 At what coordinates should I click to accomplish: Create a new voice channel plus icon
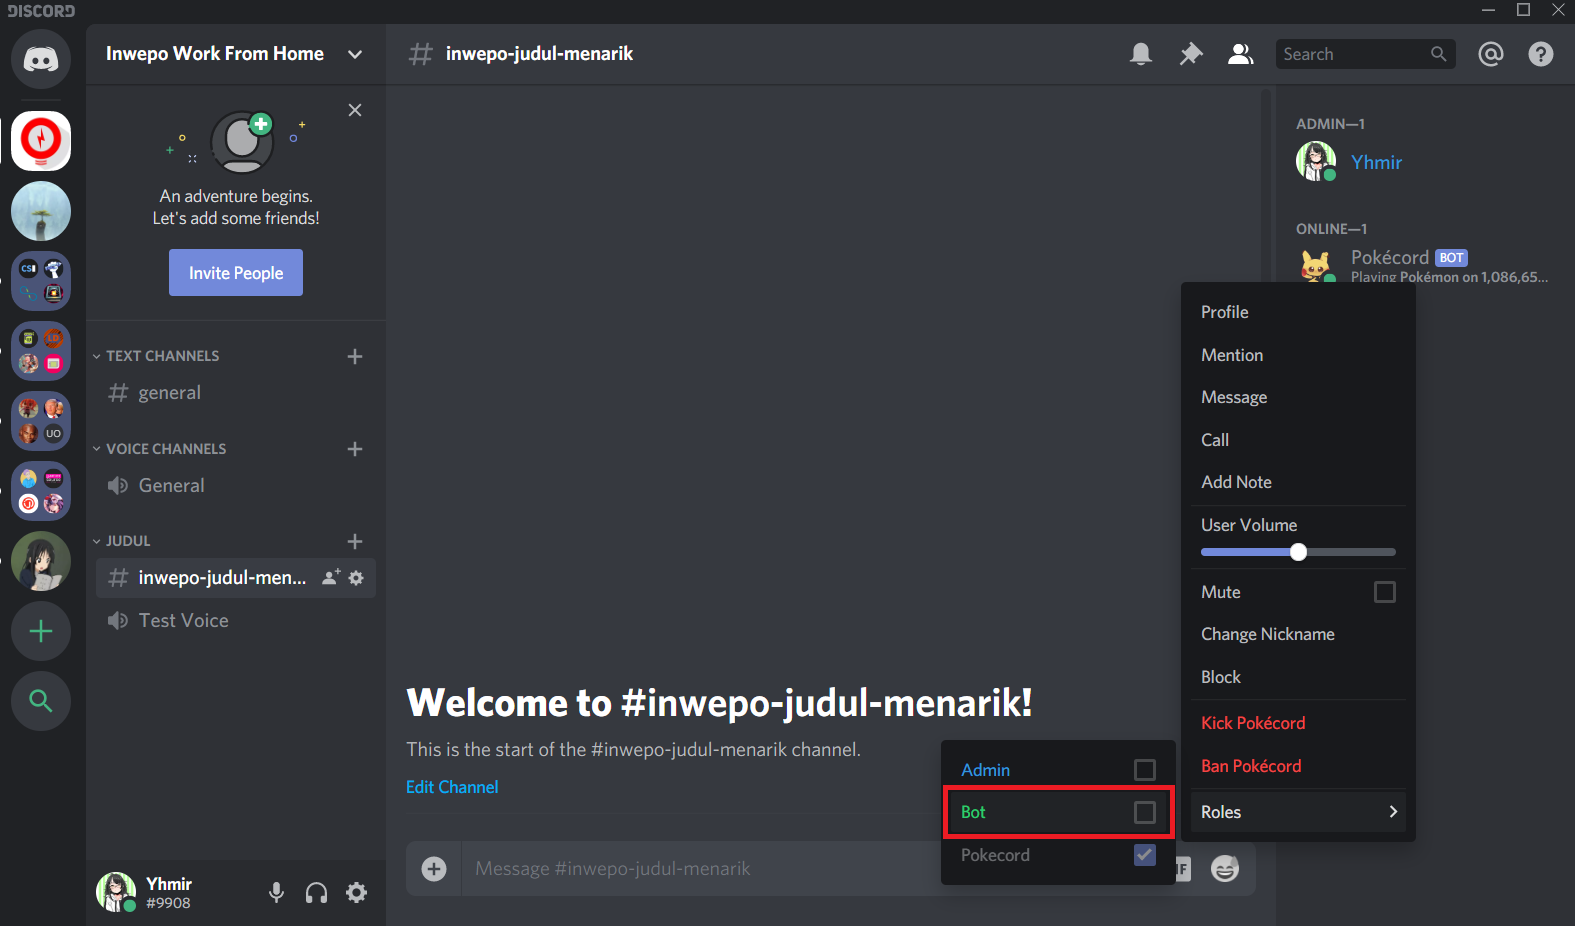[x=355, y=449]
